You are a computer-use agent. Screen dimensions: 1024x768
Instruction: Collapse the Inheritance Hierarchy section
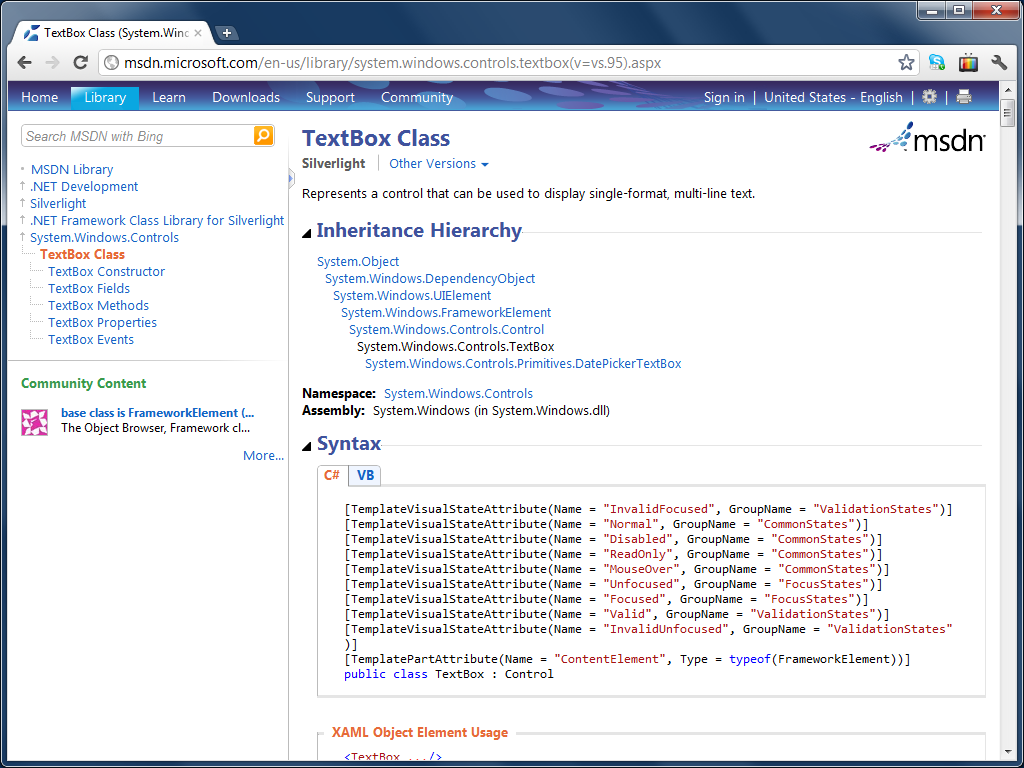pyautogui.click(x=307, y=233)
